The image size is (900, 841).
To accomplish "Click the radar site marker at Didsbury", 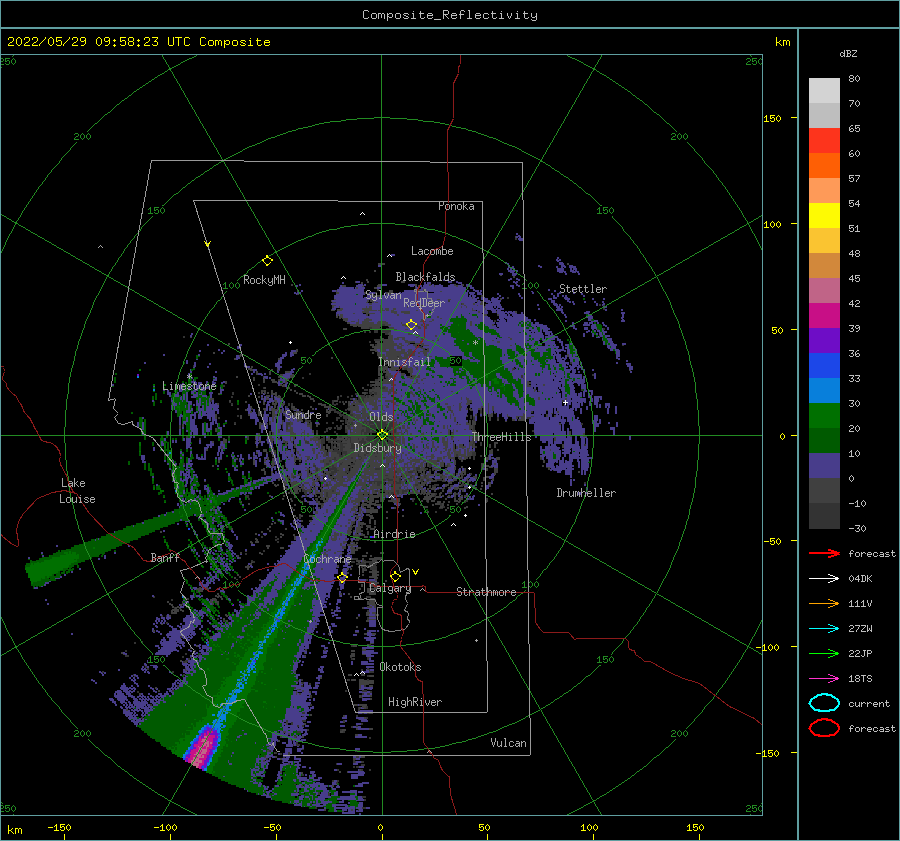I will coord(382,435).
